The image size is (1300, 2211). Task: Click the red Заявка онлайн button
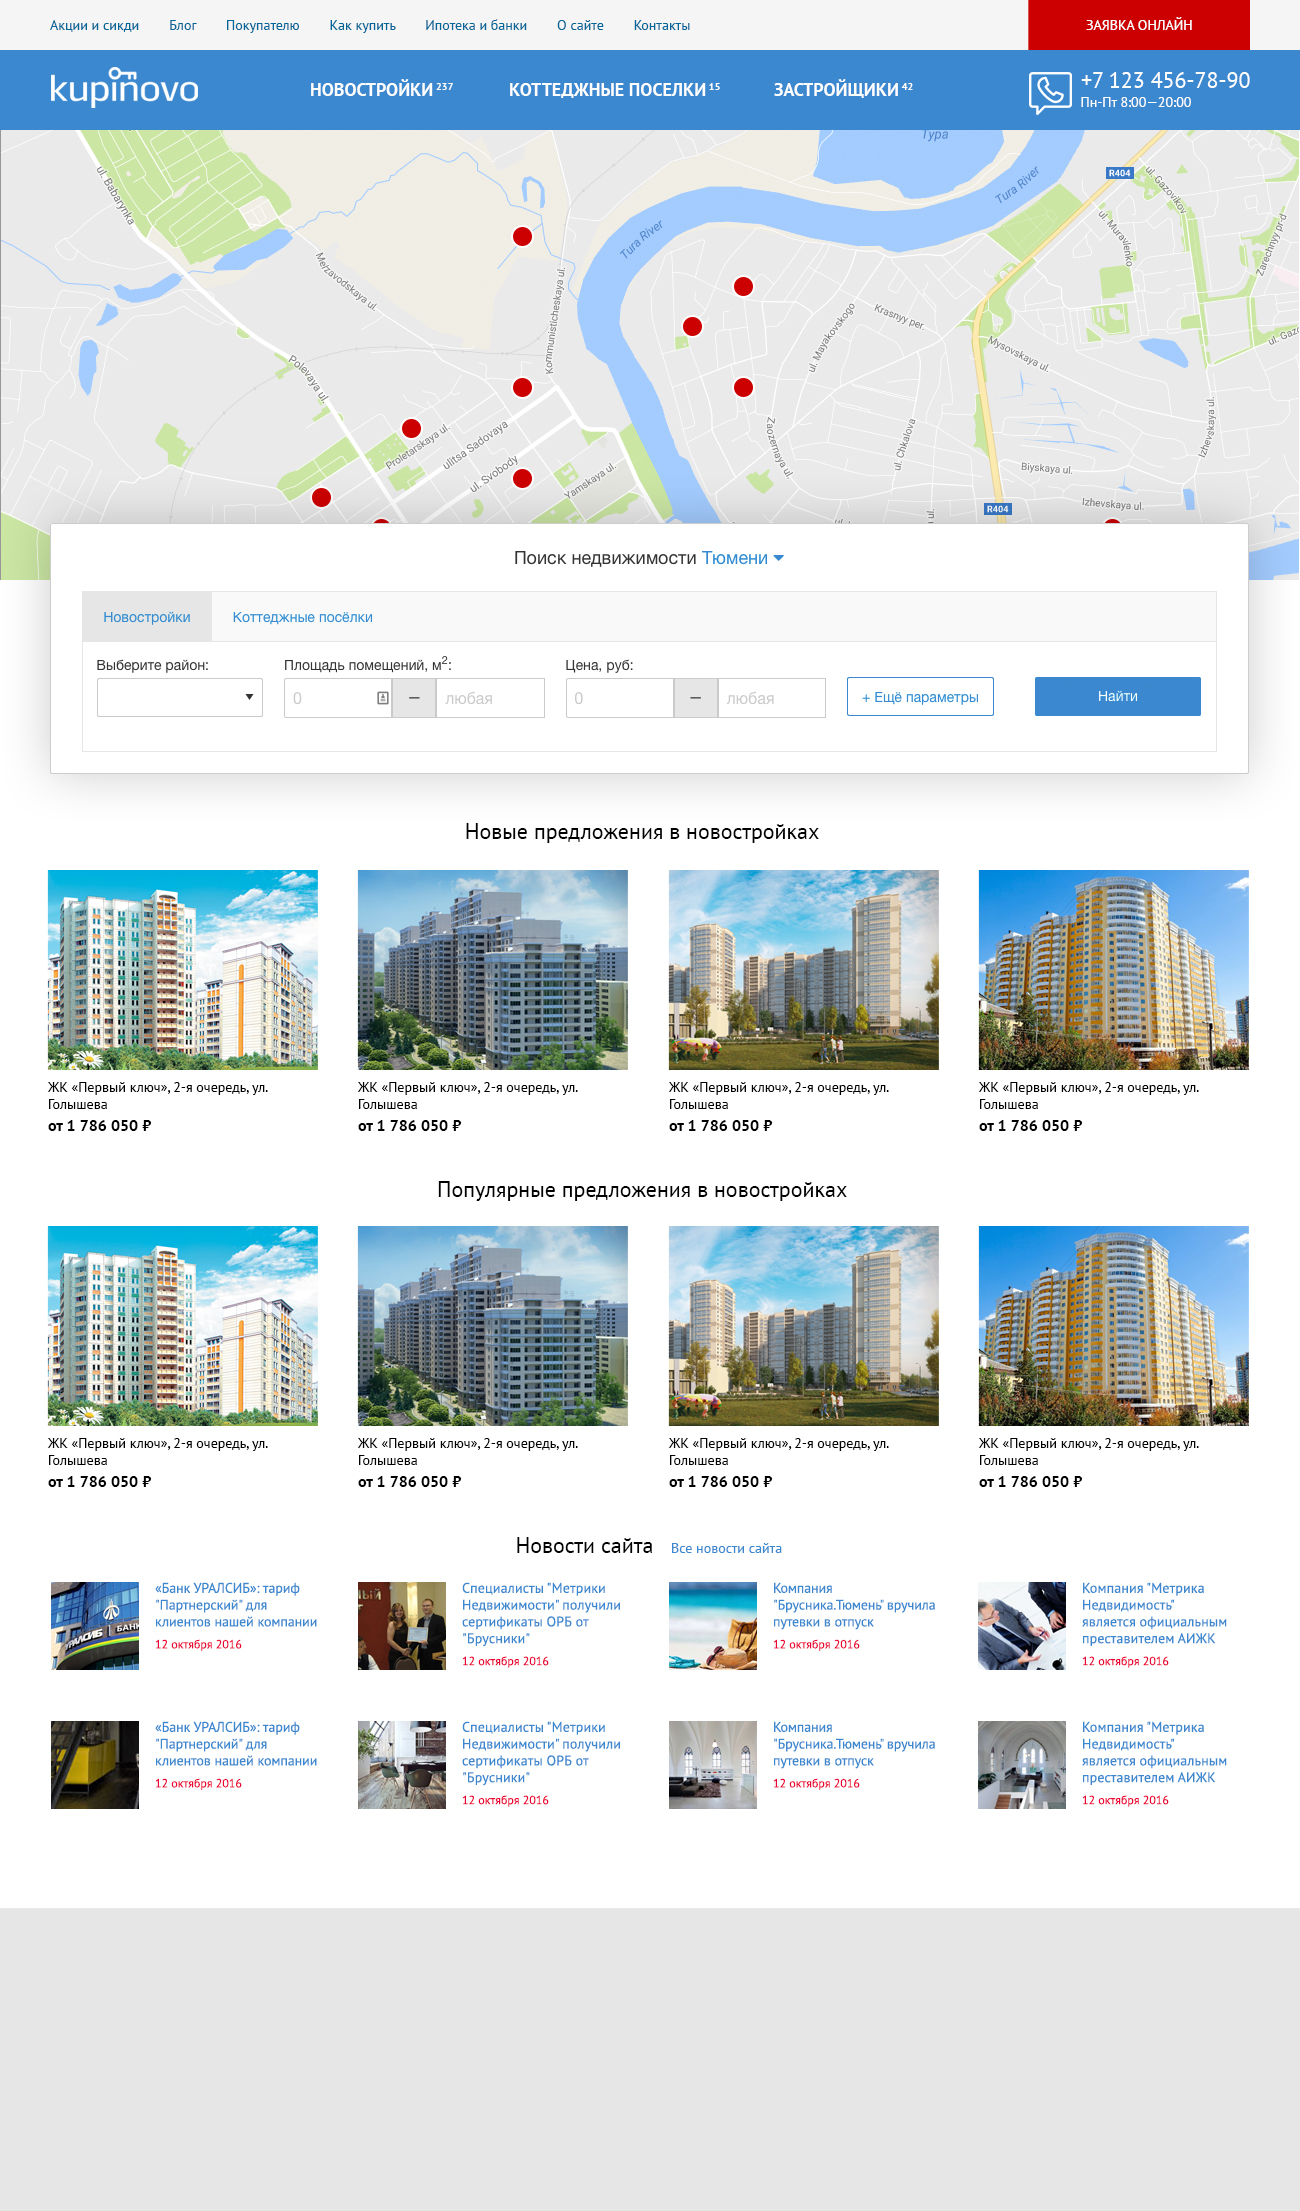pos(1138,25)
